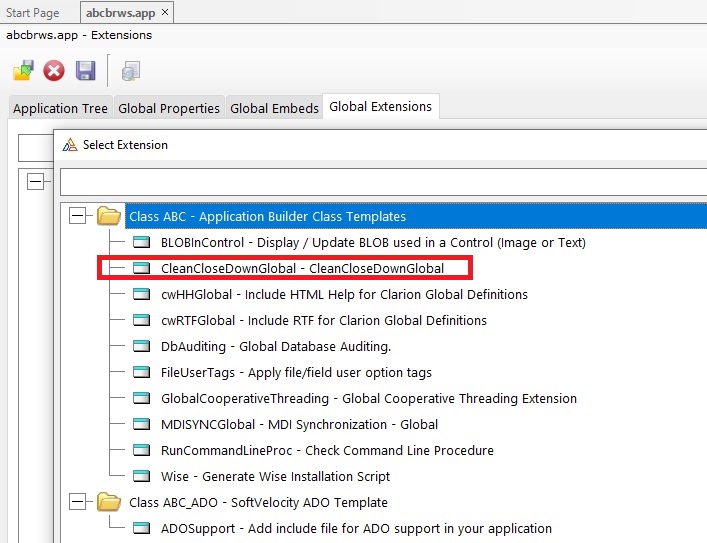Click the Class ABC_ADO folder icon
Image resolution: width=707 pixels, height=543 pixels.
click(x=109, y=502)
